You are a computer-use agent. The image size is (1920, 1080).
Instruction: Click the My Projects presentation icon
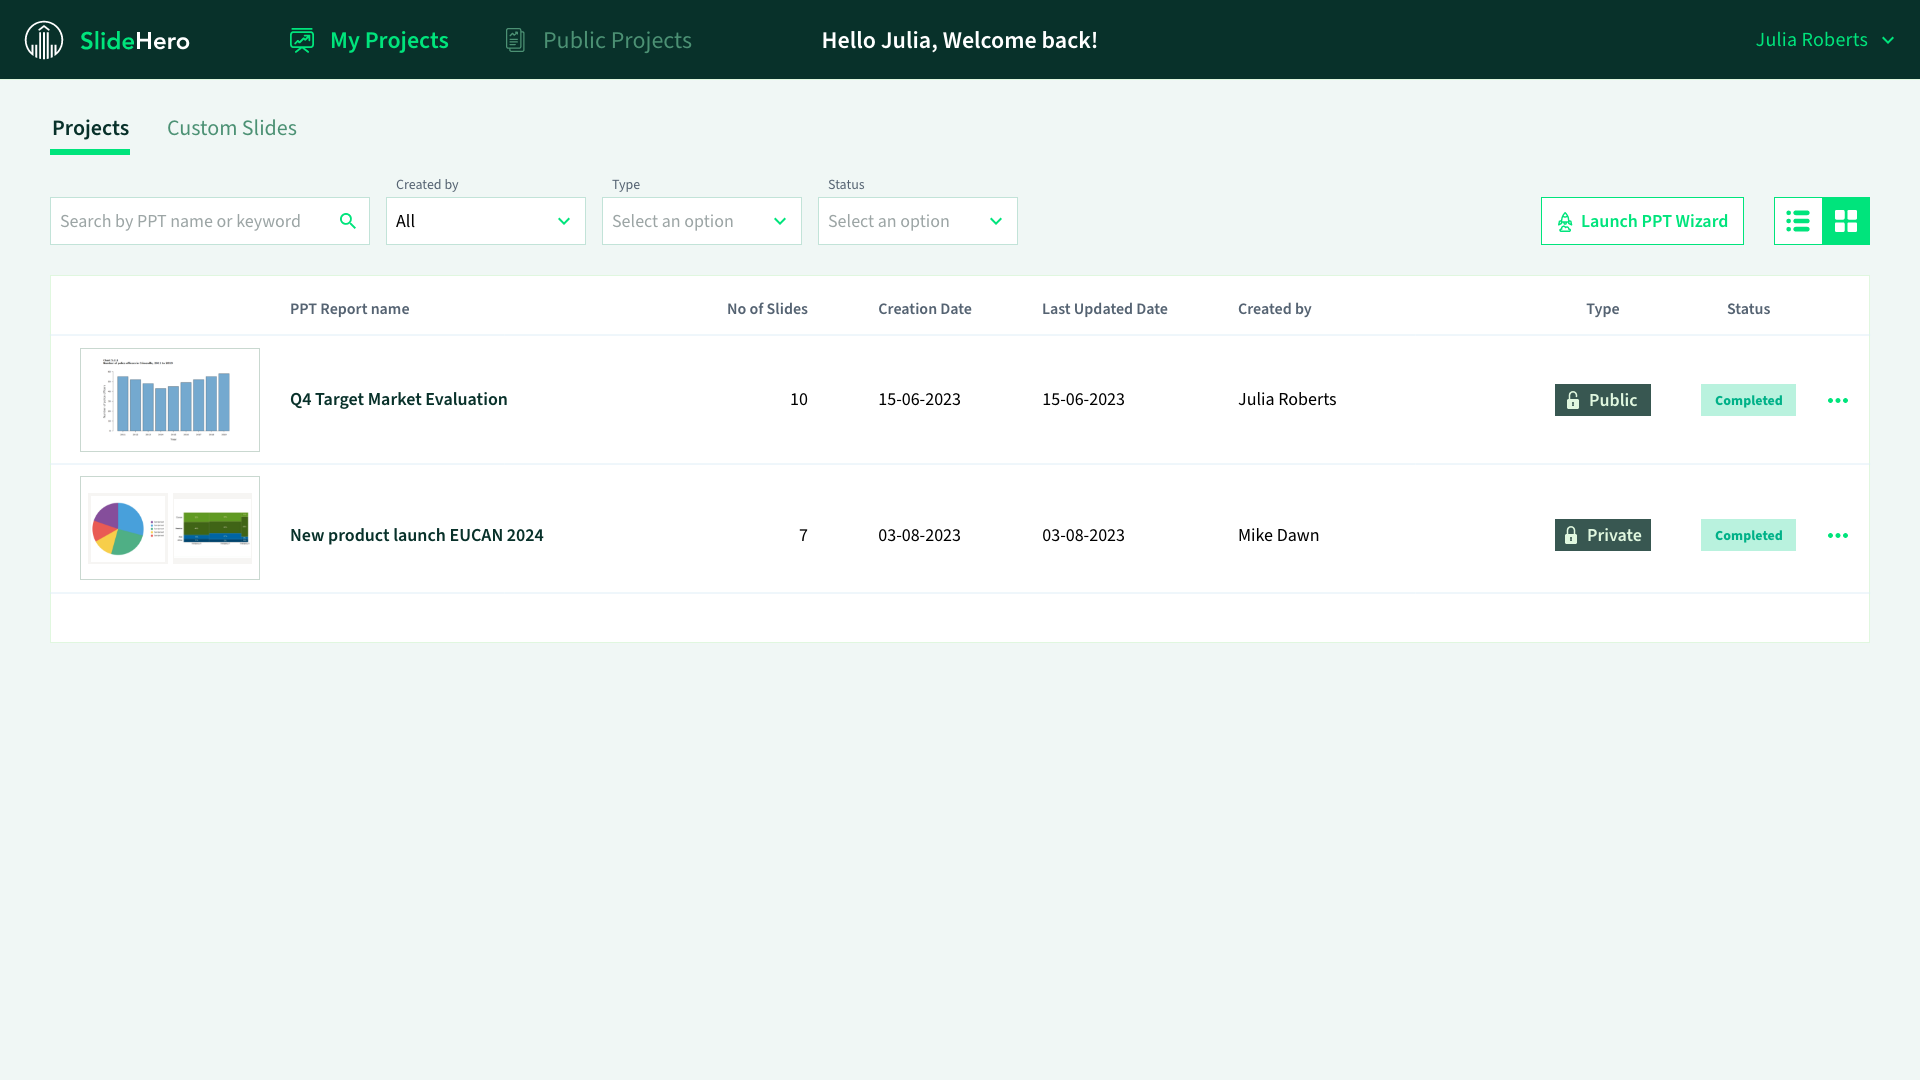pyautogui.click(x=302, y=40)
